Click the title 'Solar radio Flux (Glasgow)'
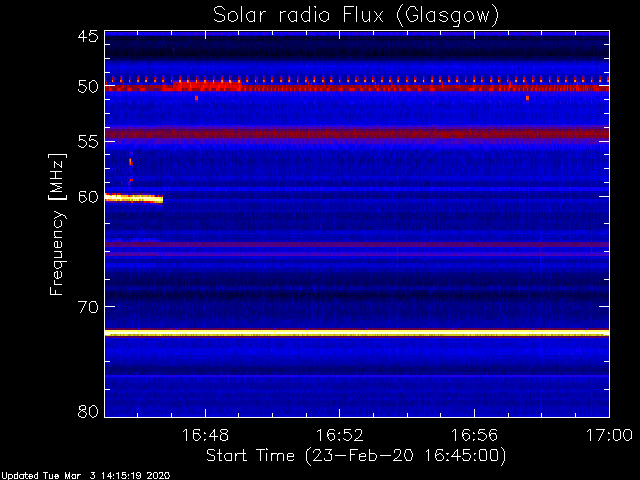 point(356,16)
